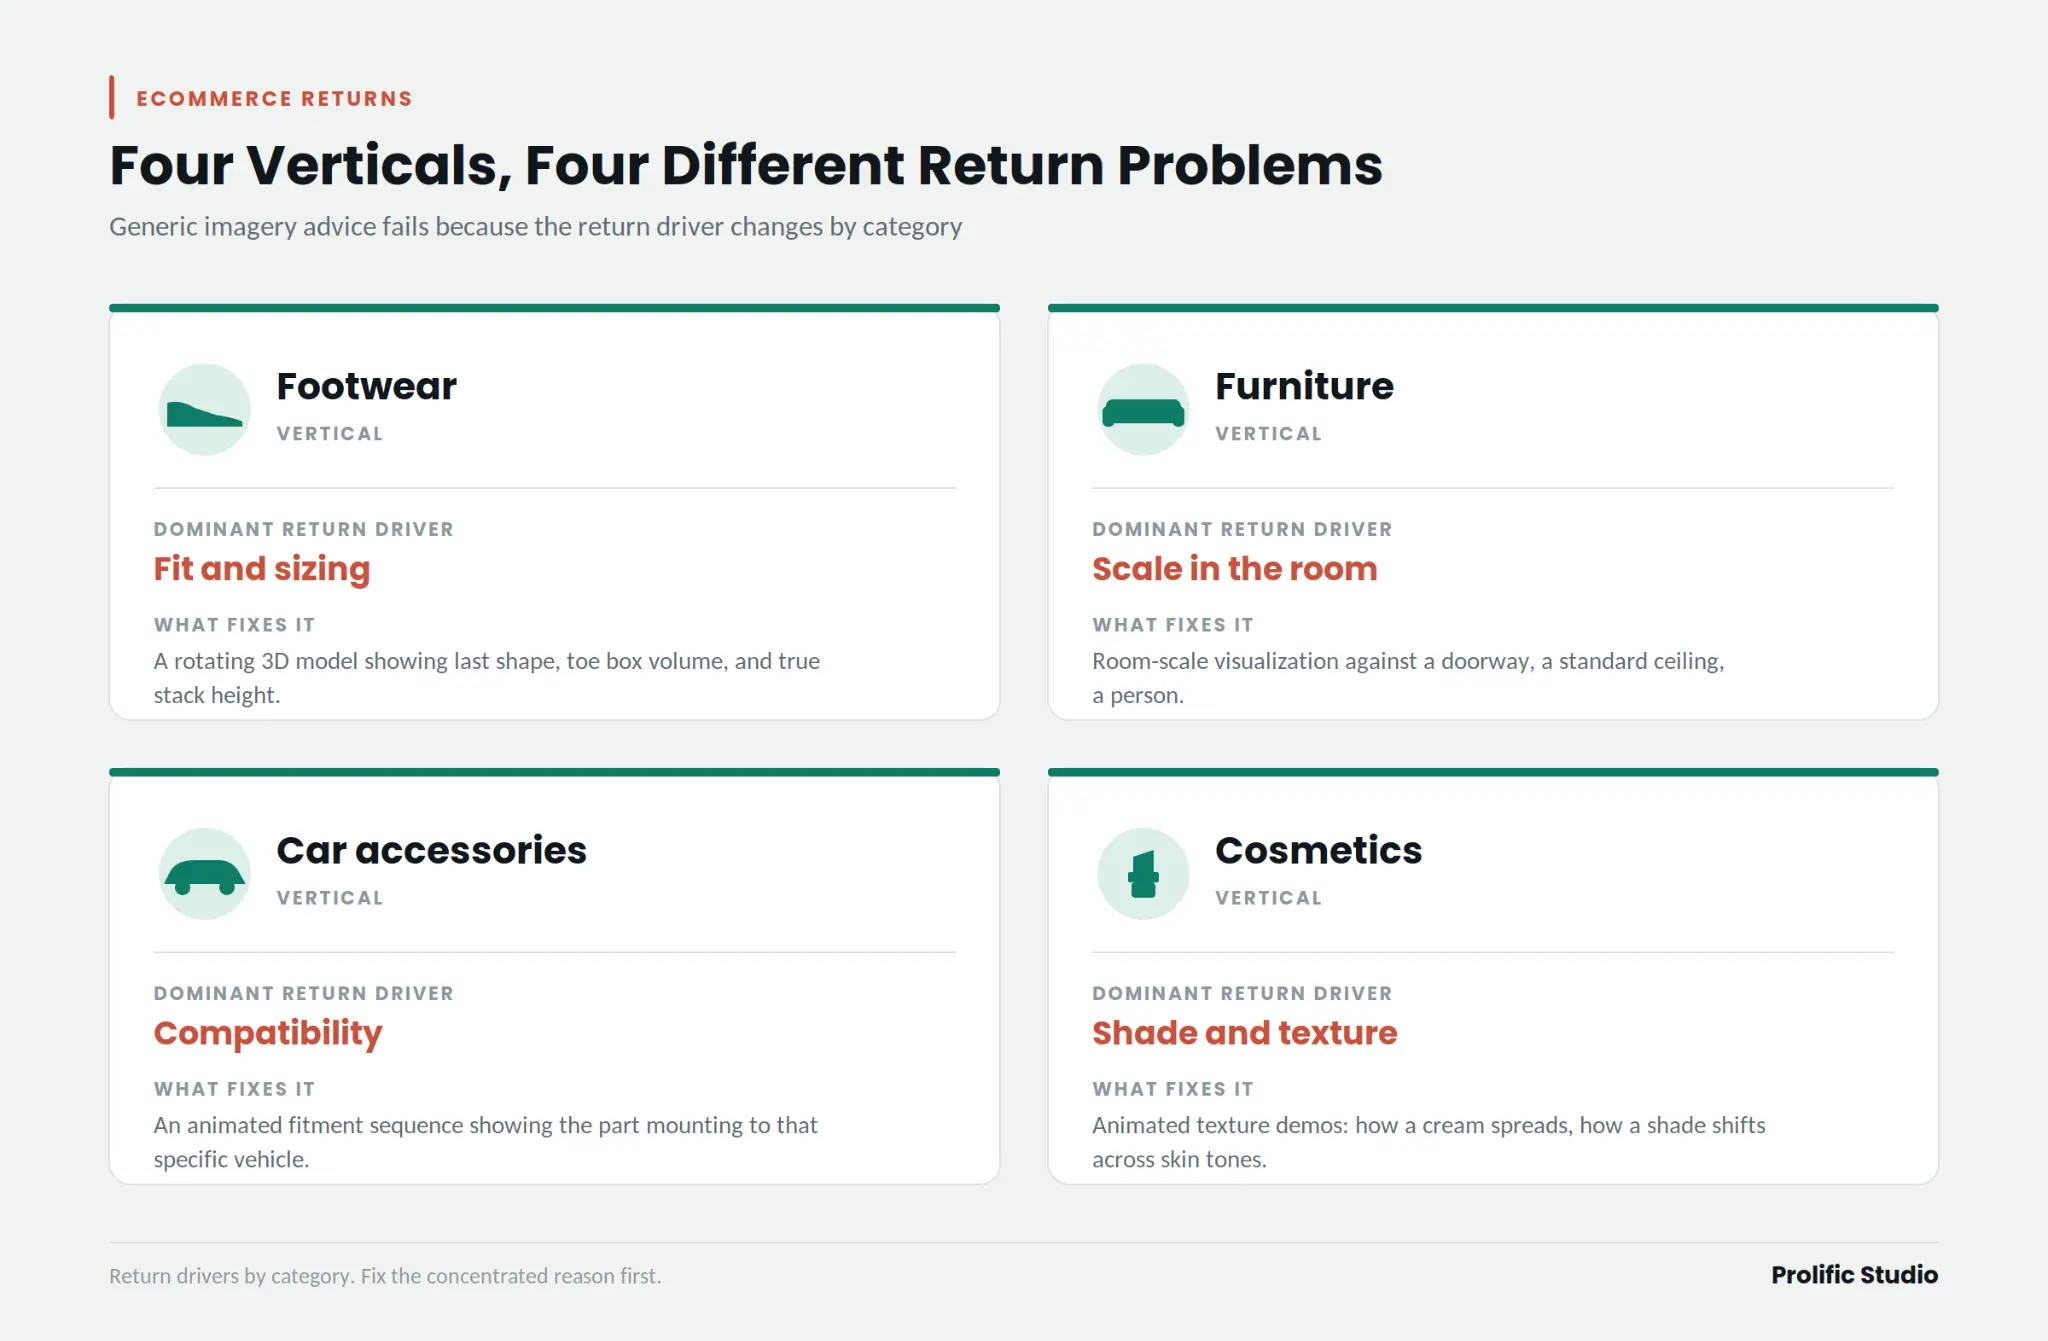Select the Cosmetics card heading
Viewport: 2048px width, 1341px height.
point(1318,850)
